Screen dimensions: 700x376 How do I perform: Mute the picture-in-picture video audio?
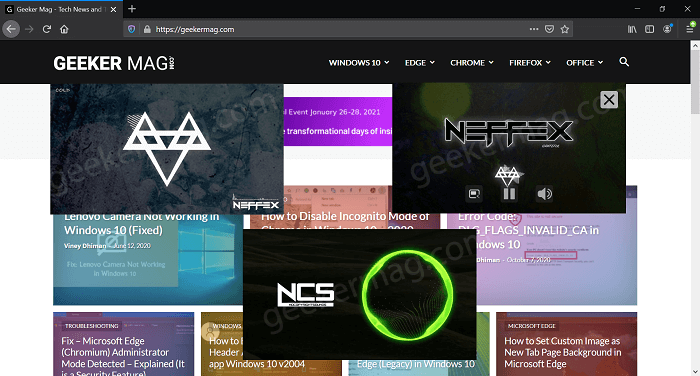[545, 194]
